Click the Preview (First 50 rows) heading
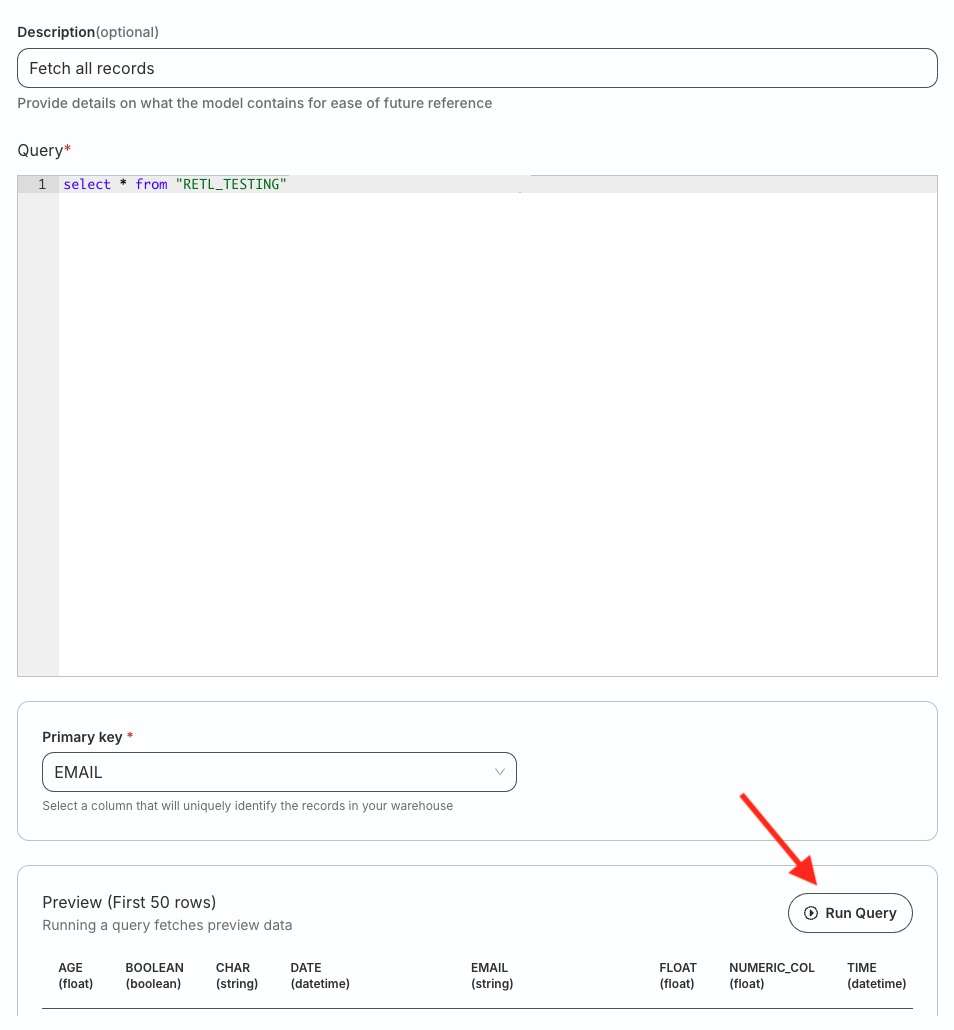954x1030 pixels. pos(129,902)
